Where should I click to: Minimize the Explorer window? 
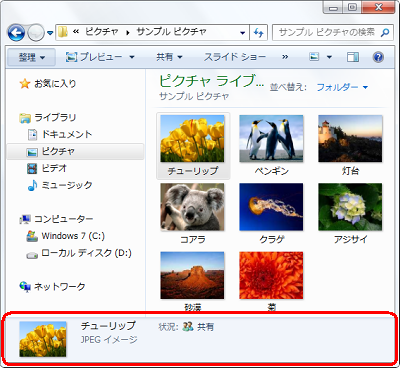[x=334, y=7]
